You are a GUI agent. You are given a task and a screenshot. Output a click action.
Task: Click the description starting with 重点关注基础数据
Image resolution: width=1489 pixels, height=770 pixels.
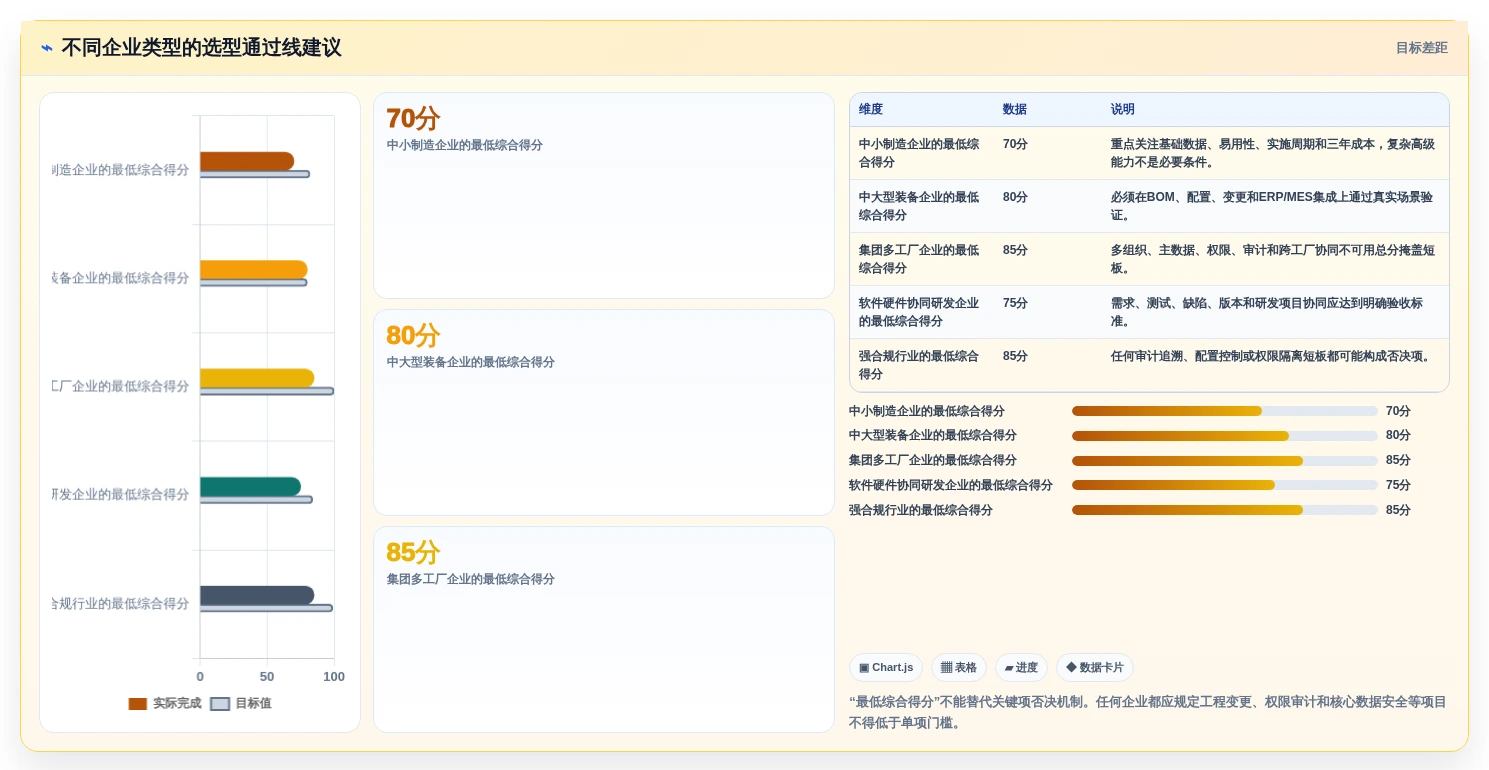[1273, 153]
